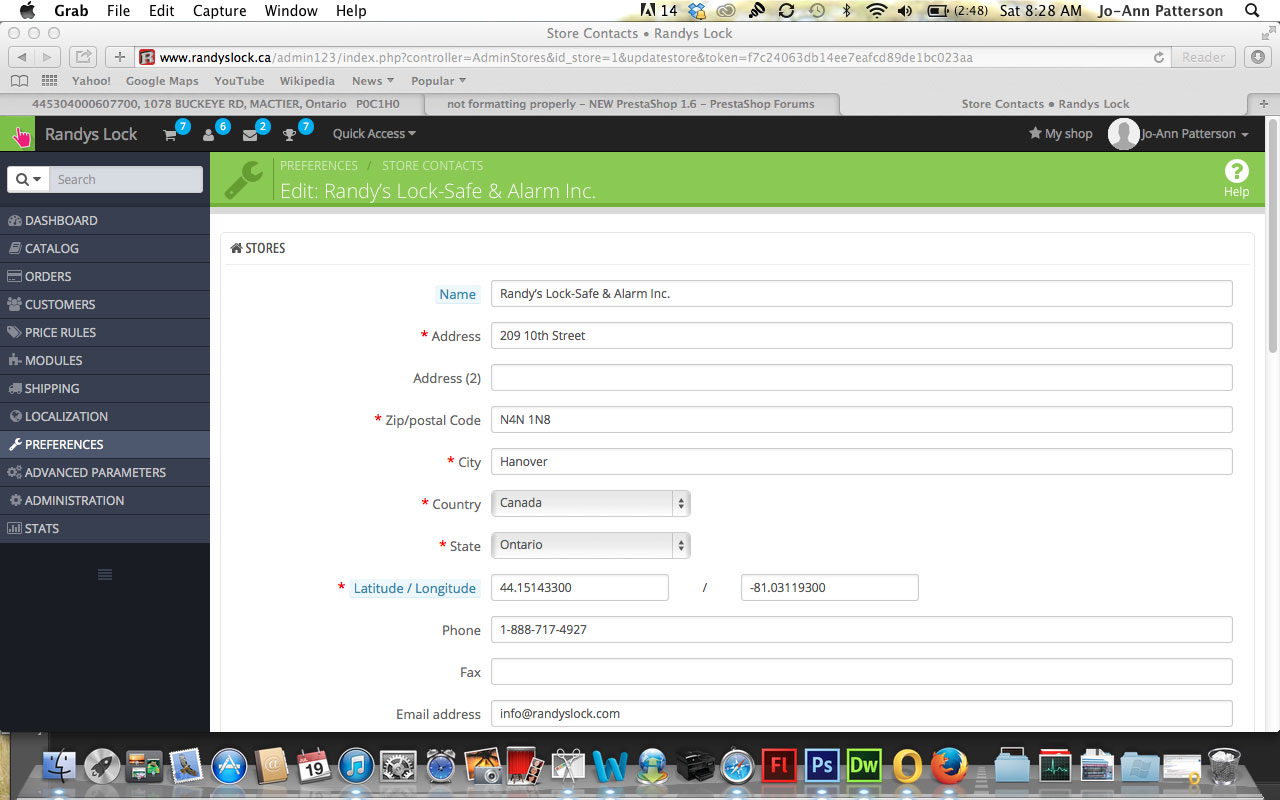Open the State dropdown showing Ontario
The image size is (1280, 800).
(590, 545)
